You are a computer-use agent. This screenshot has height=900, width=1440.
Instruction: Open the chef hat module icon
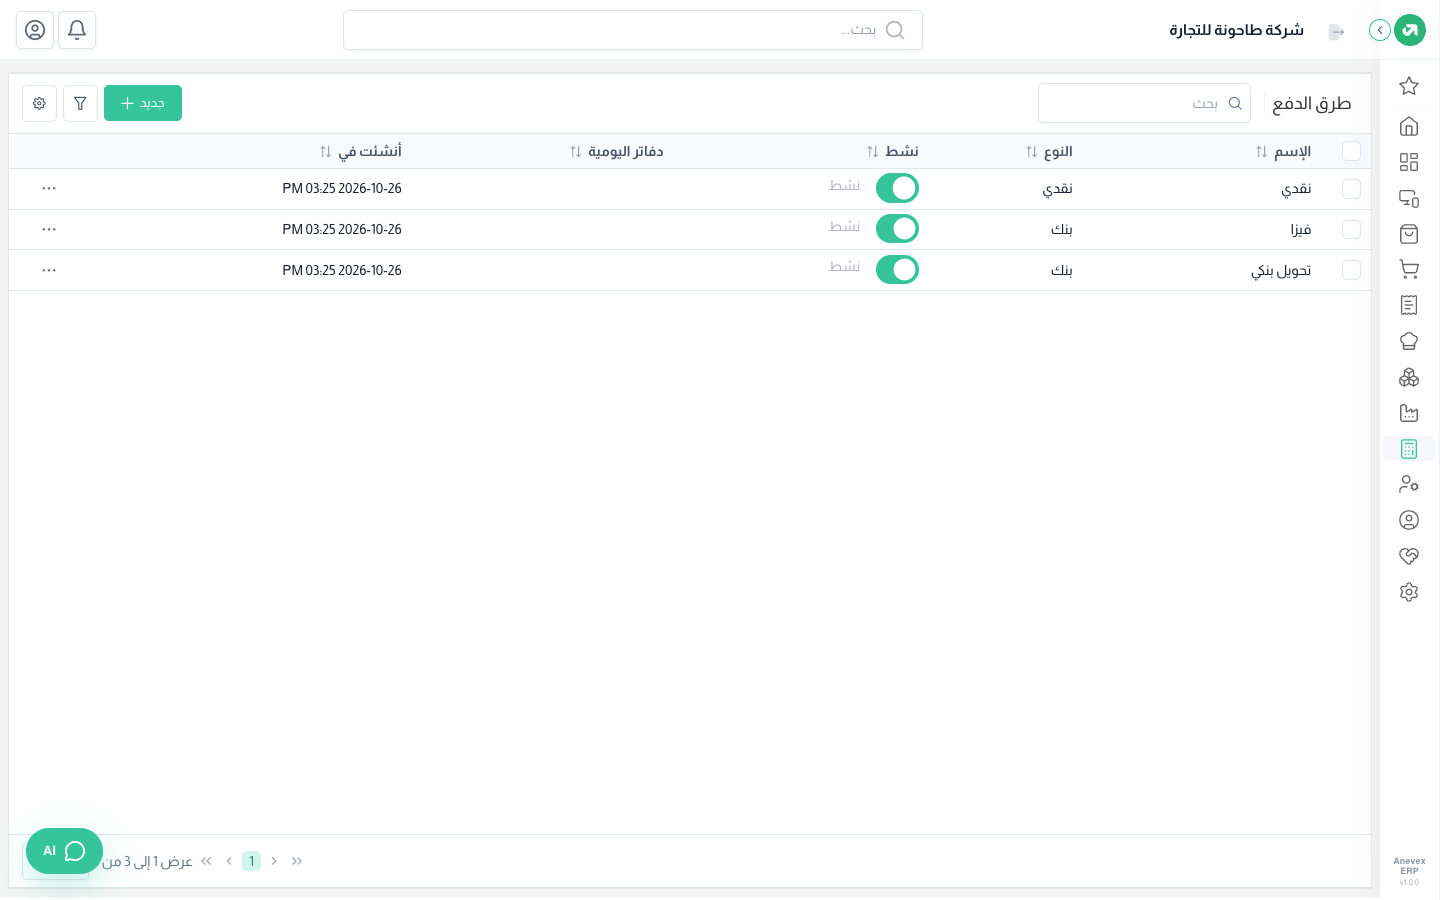coord(1409,341)
